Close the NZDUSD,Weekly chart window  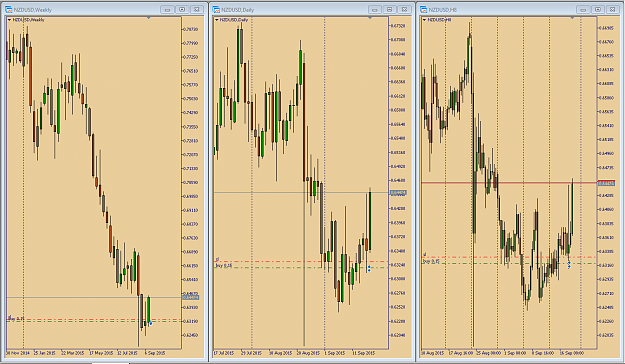point(197,10)
